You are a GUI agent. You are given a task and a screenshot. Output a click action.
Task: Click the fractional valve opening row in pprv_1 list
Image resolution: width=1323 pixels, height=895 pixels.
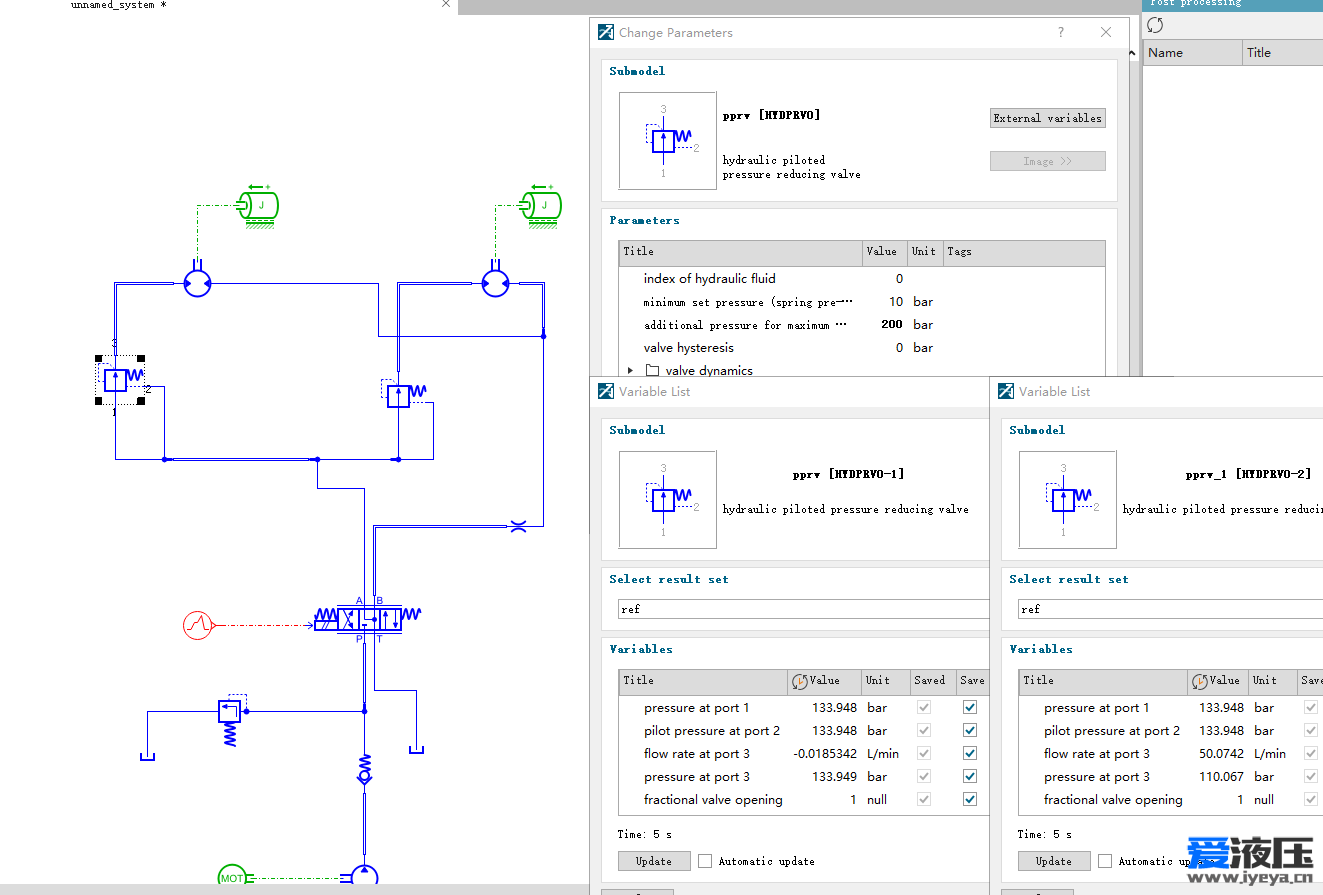(x=1170, y=800)
